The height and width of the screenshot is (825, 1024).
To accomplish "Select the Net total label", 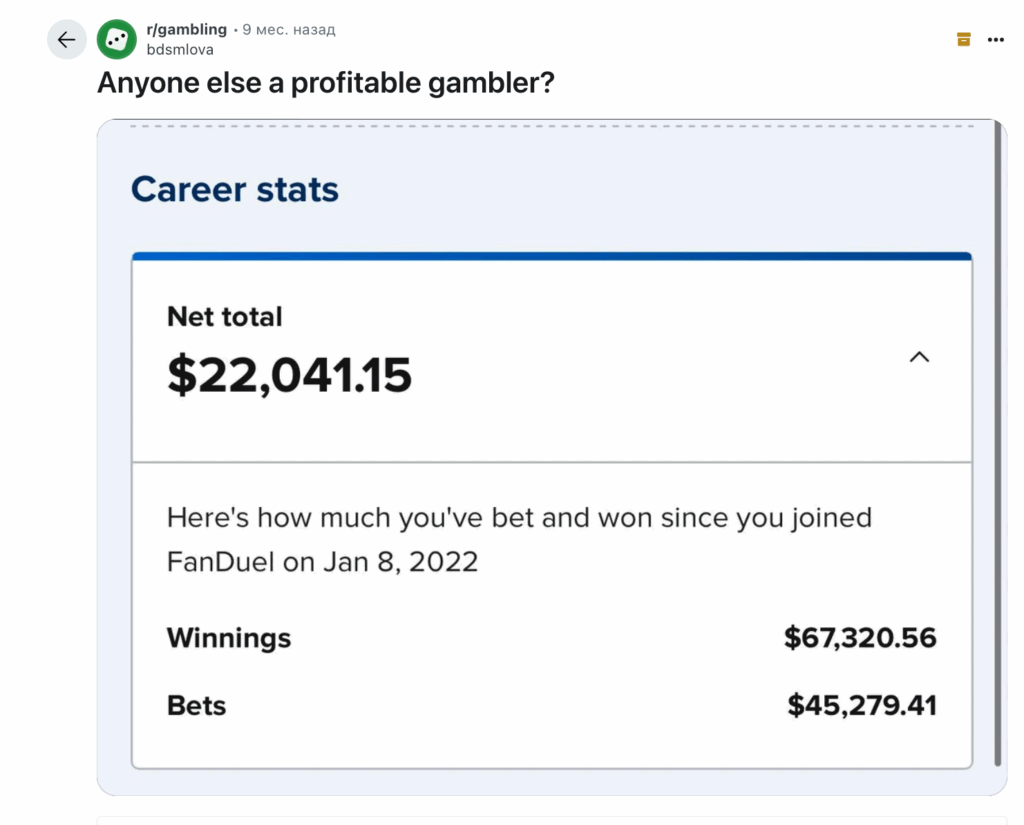I will 224,317.
